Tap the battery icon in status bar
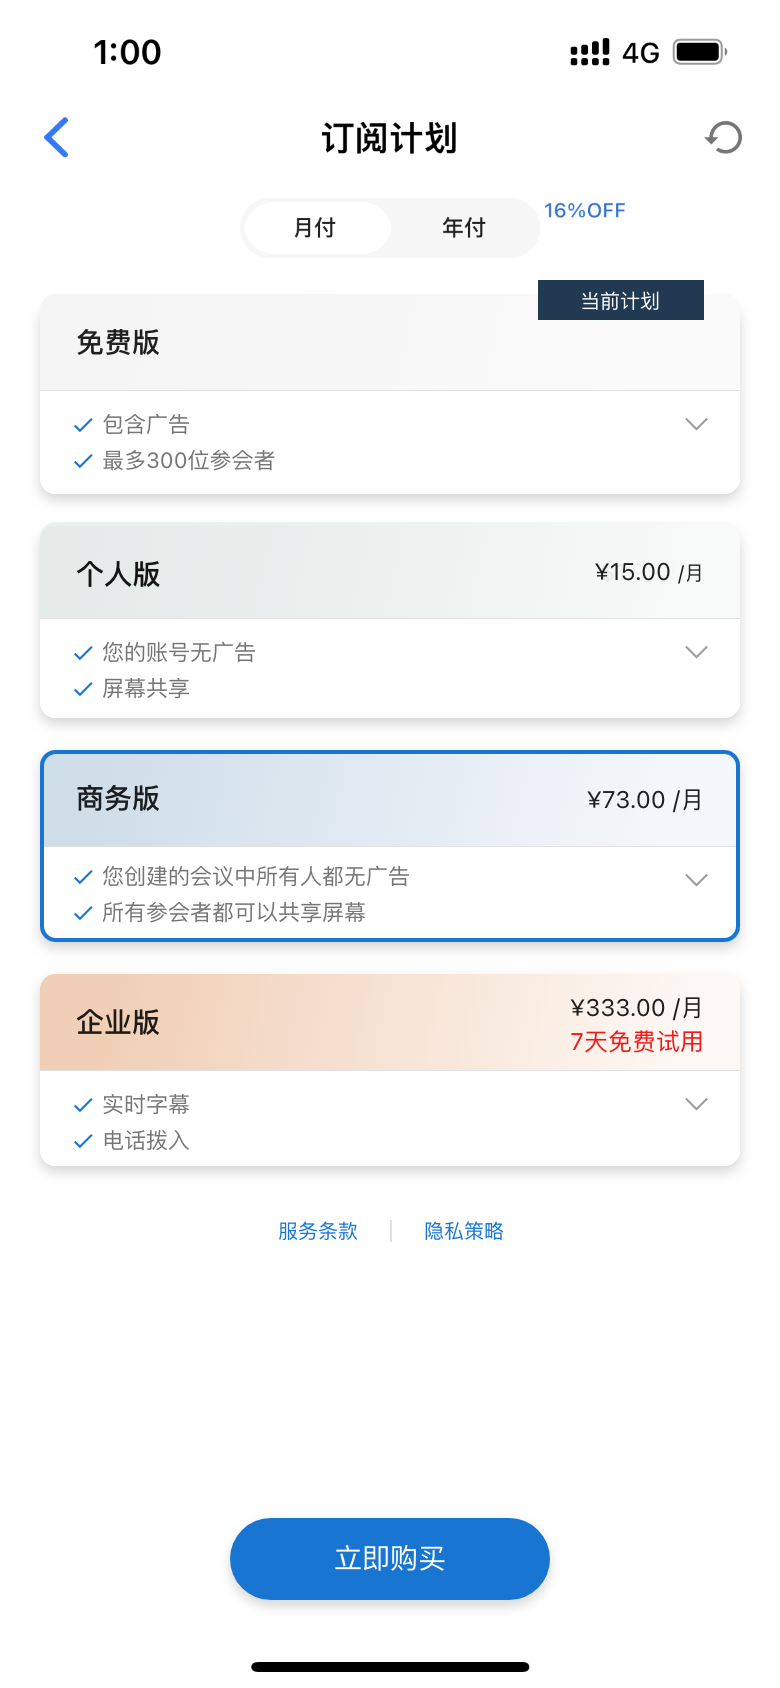Image resolution: width=780 pixels, height=1688 pixels. tap(699, 52)
